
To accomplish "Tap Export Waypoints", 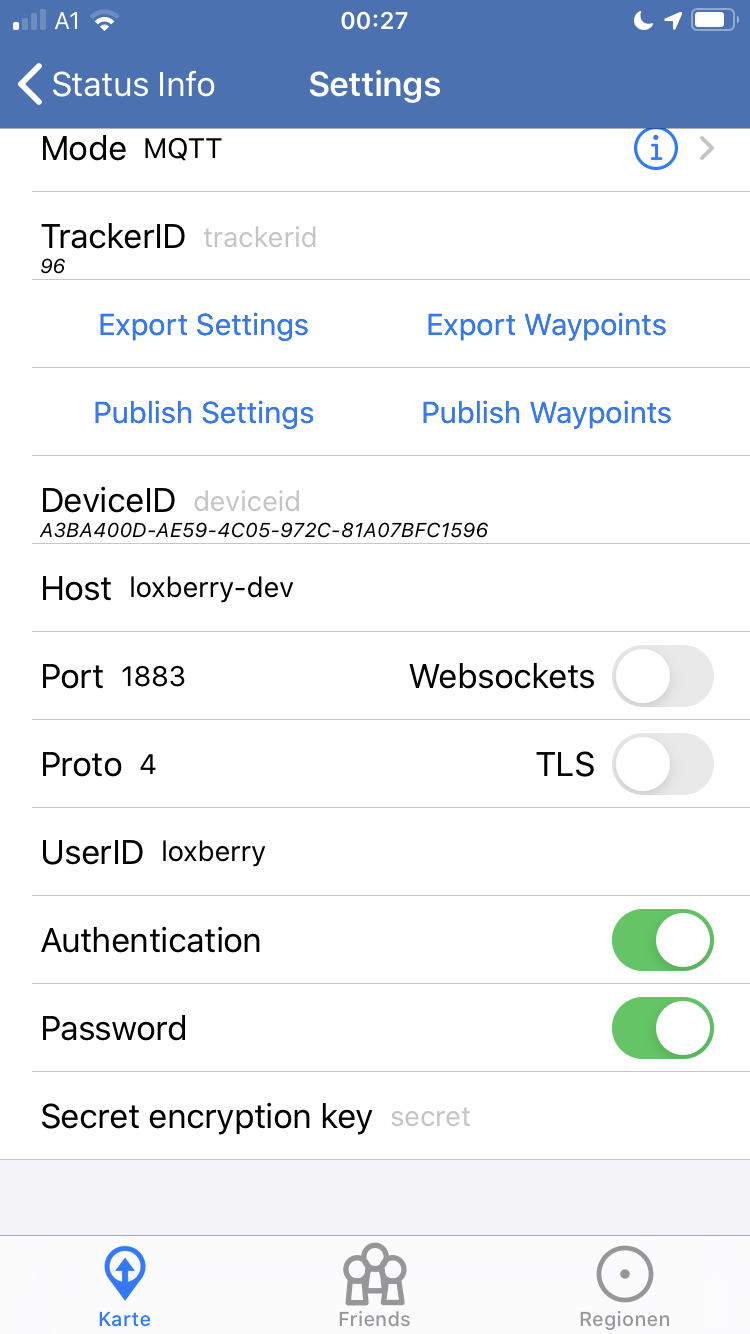I will [x=546, y=325].
